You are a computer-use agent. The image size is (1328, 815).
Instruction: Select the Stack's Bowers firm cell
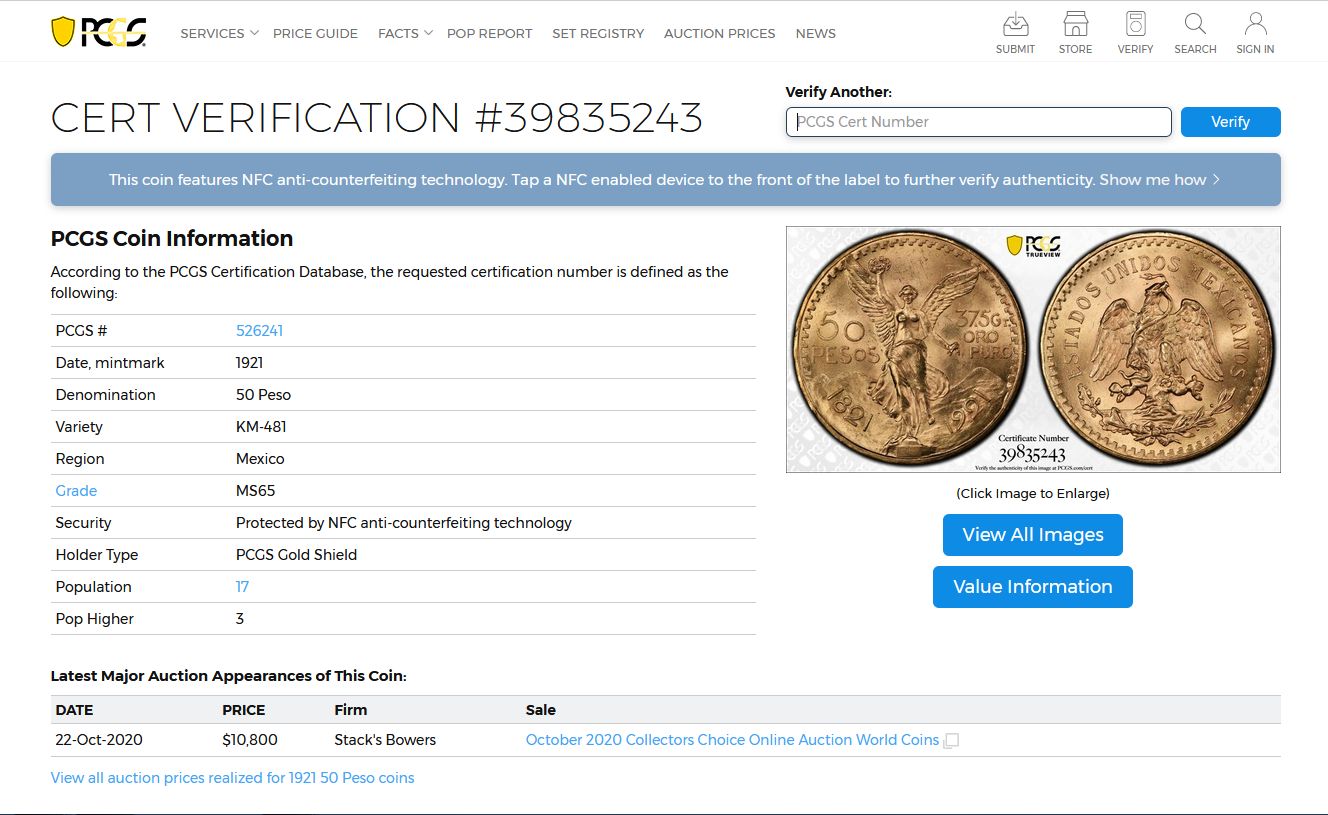(385, 740)
